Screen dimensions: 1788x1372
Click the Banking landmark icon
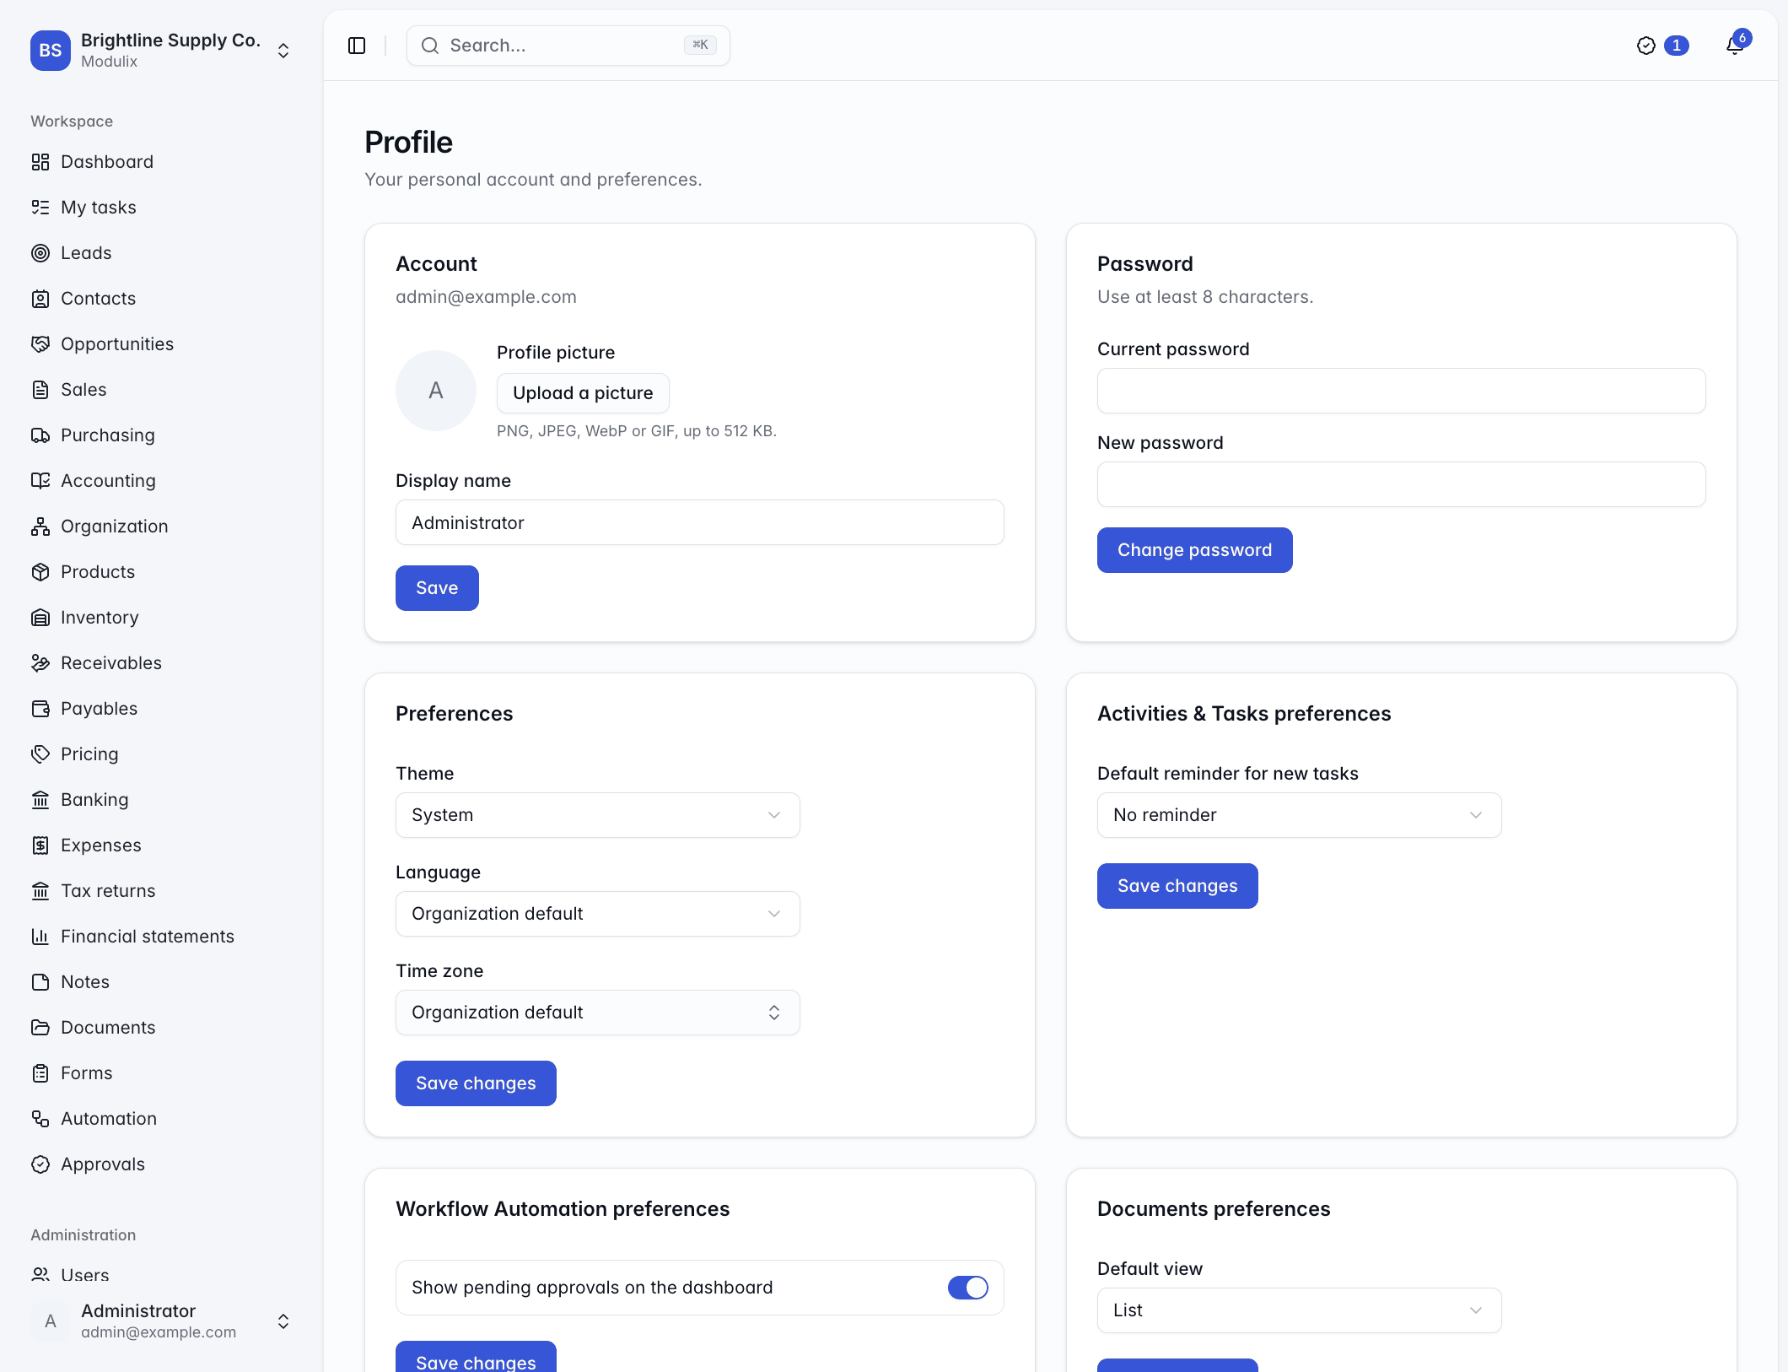coord(40,799)
